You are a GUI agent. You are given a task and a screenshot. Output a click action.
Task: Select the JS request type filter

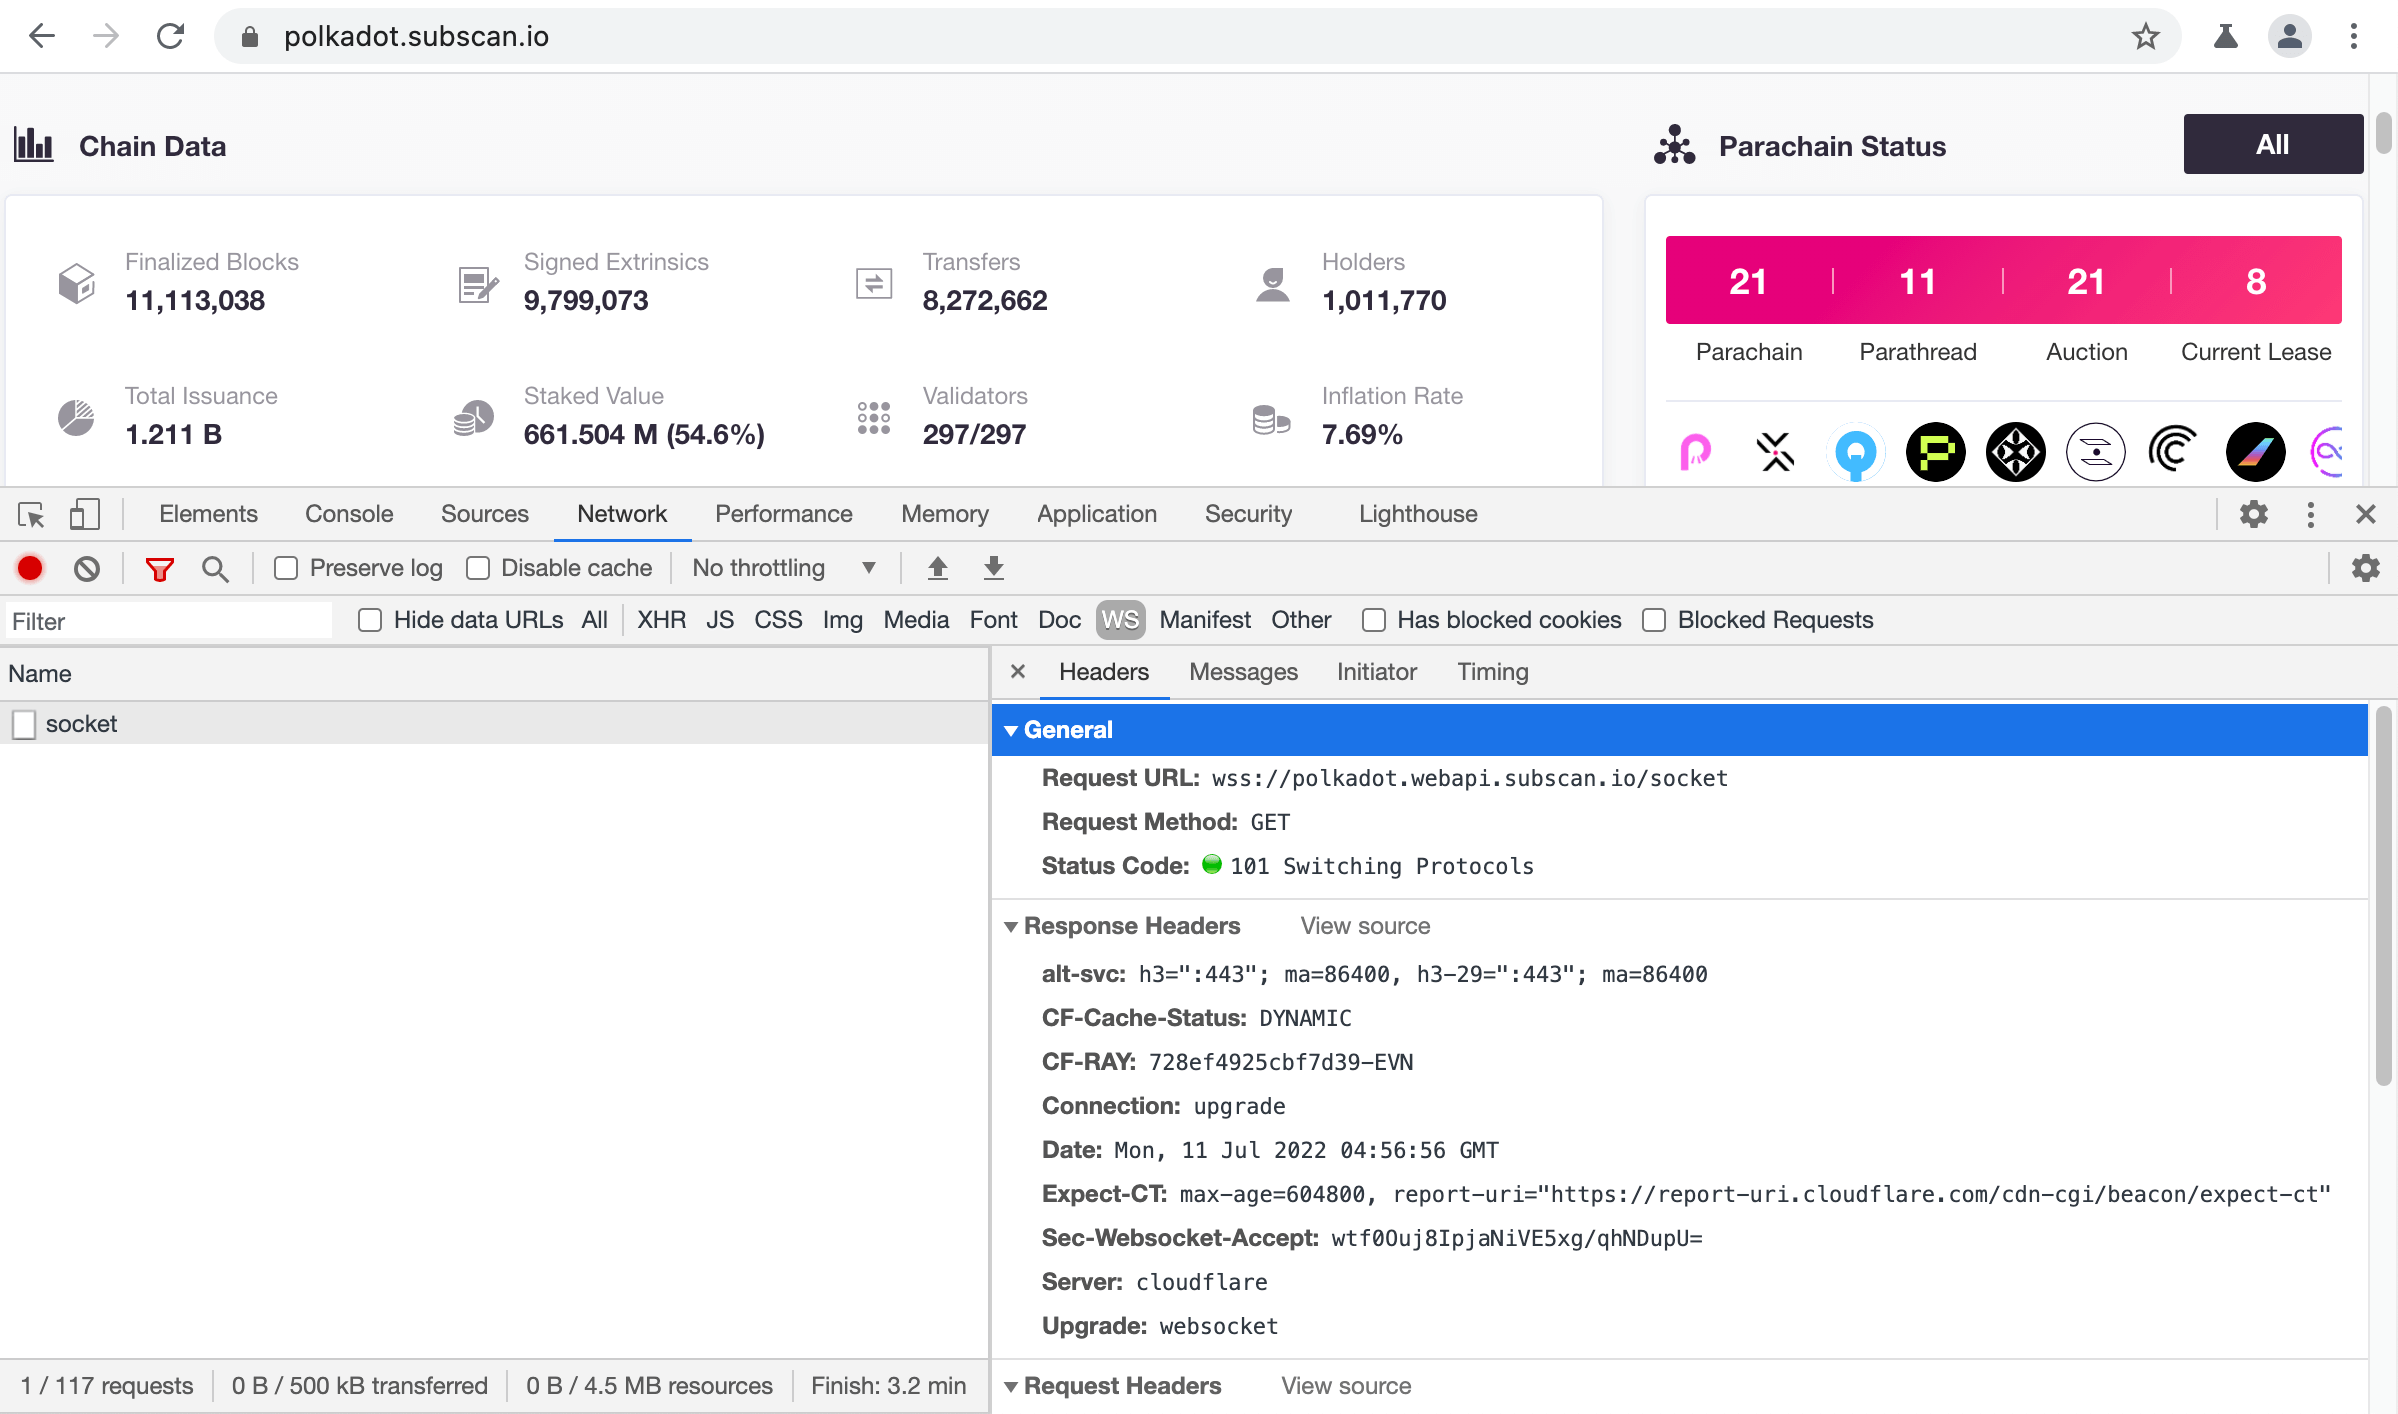pyautogui.click(x=720, y=620)
